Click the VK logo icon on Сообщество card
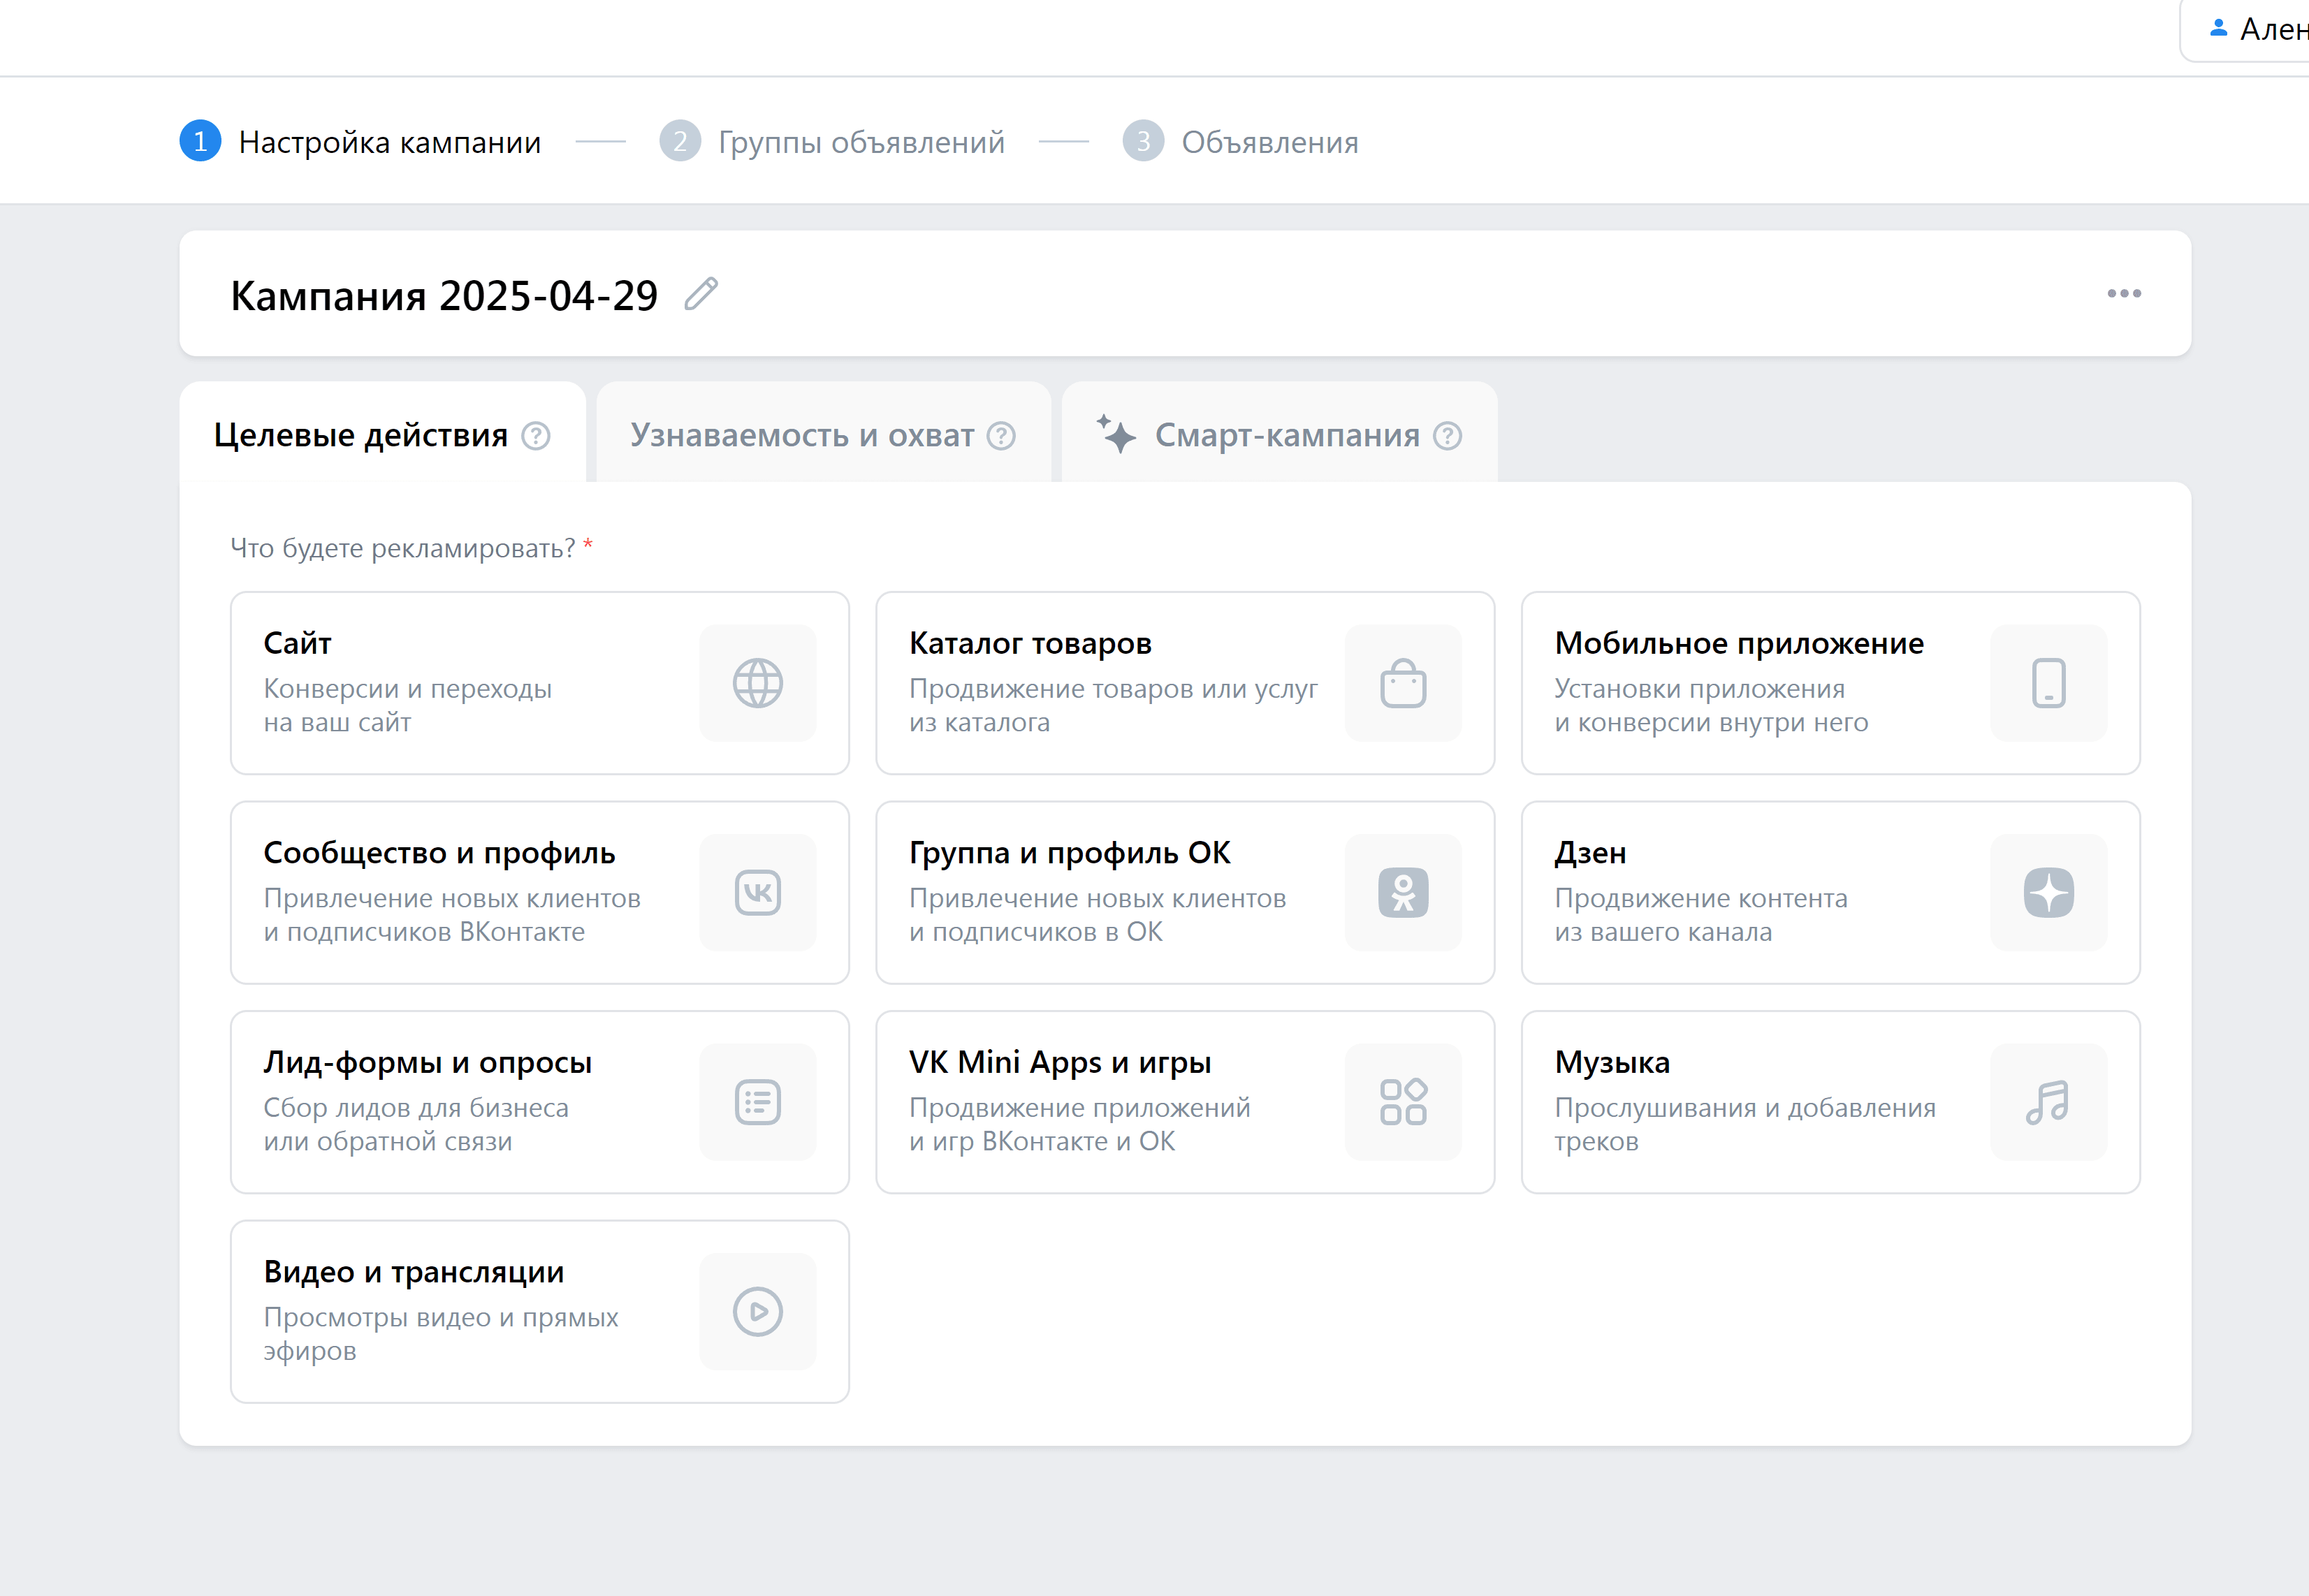The height and width of the screenshot is (1596, 2309). (758, 893)
